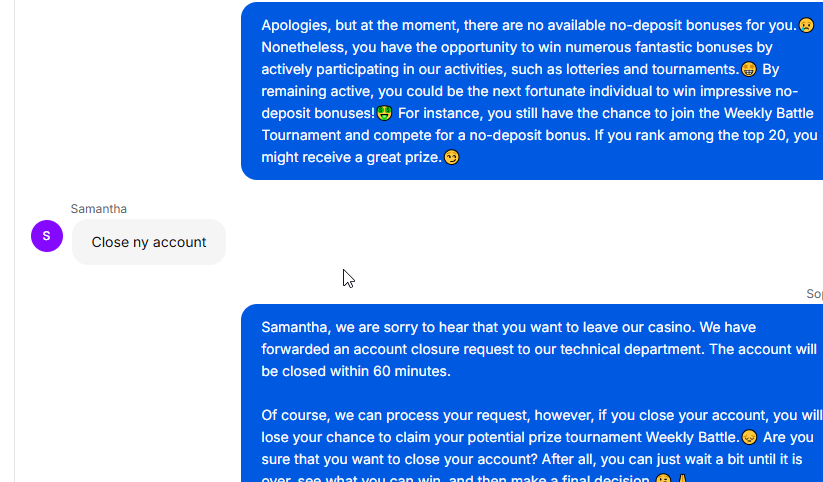The width and height of the screenshot is (823, 482).
Task: Click the grinning emoji after "tournaments."
Action: 748,69
